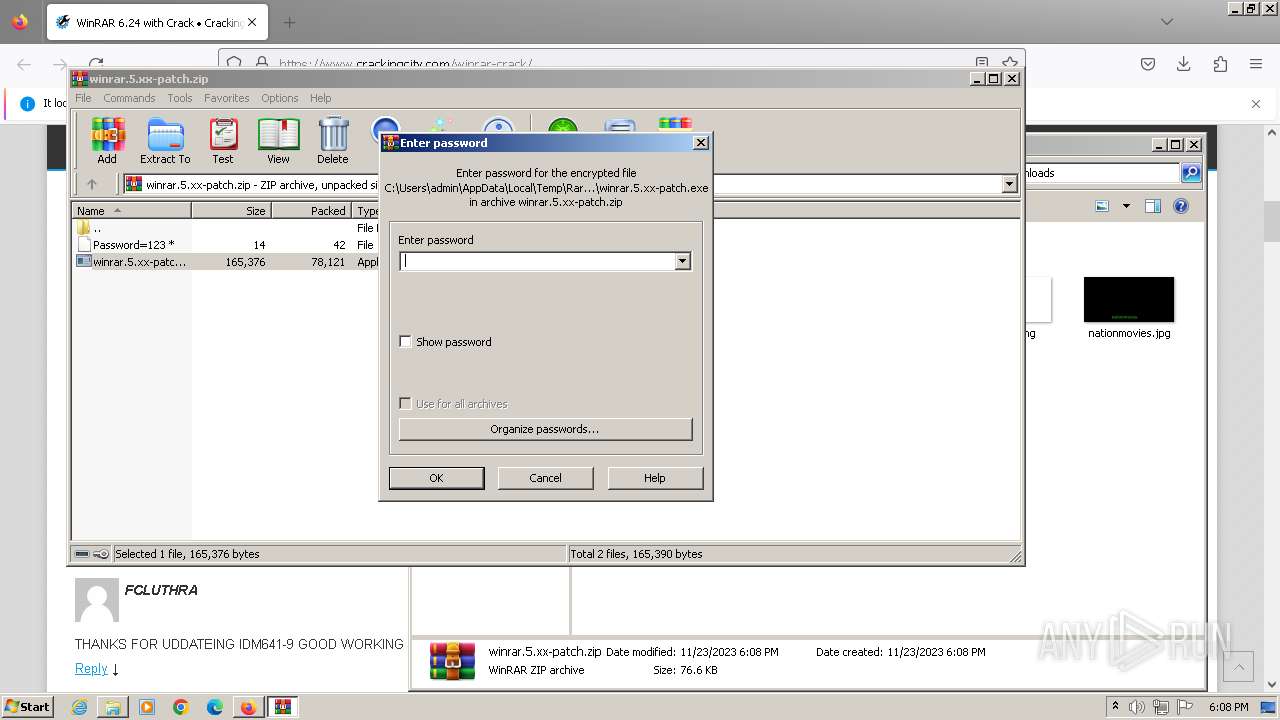Image resolution: width=1280 pixels, height=720 pixels.
Task: Switch to WinRAR via the taskbar
Action: point(283,707)
